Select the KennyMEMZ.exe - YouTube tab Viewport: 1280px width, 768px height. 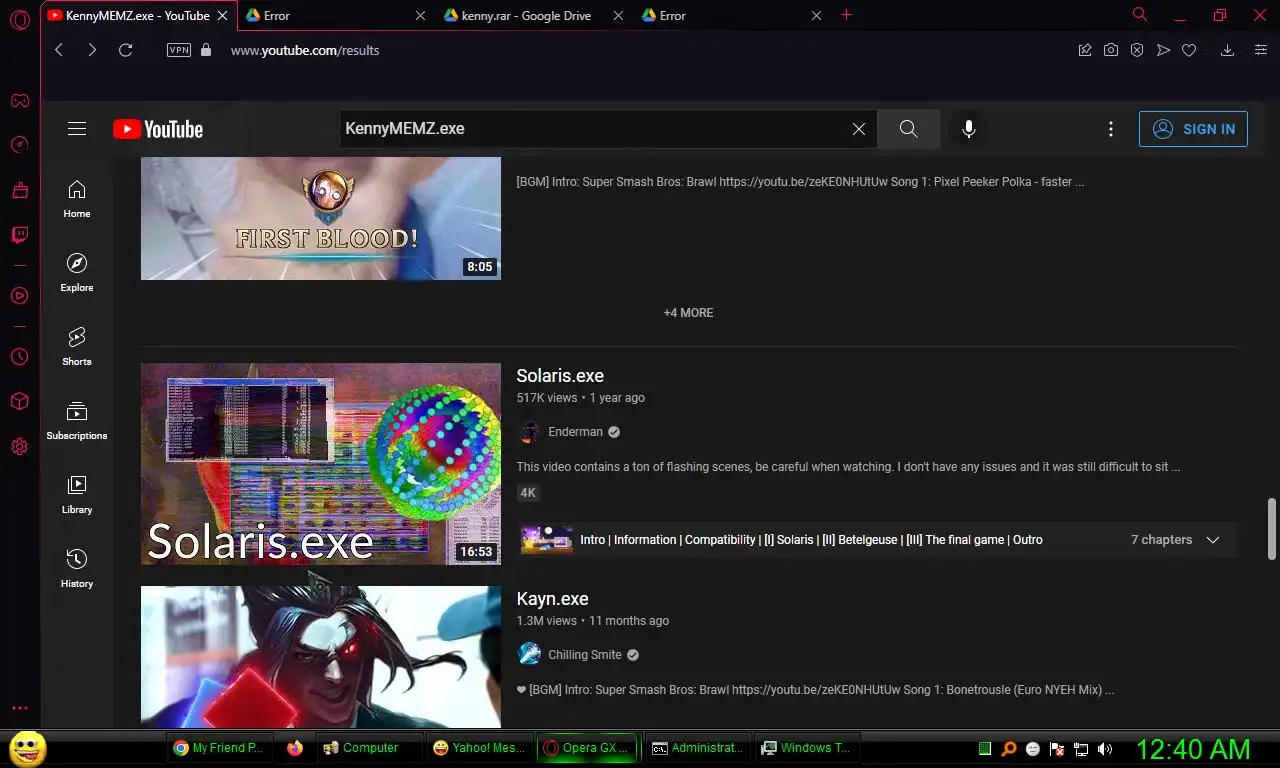(x=138, y=16)
